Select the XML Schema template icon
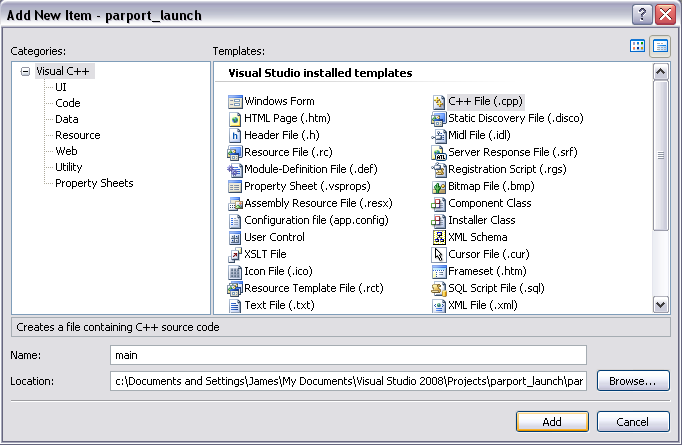 [439, 238]
